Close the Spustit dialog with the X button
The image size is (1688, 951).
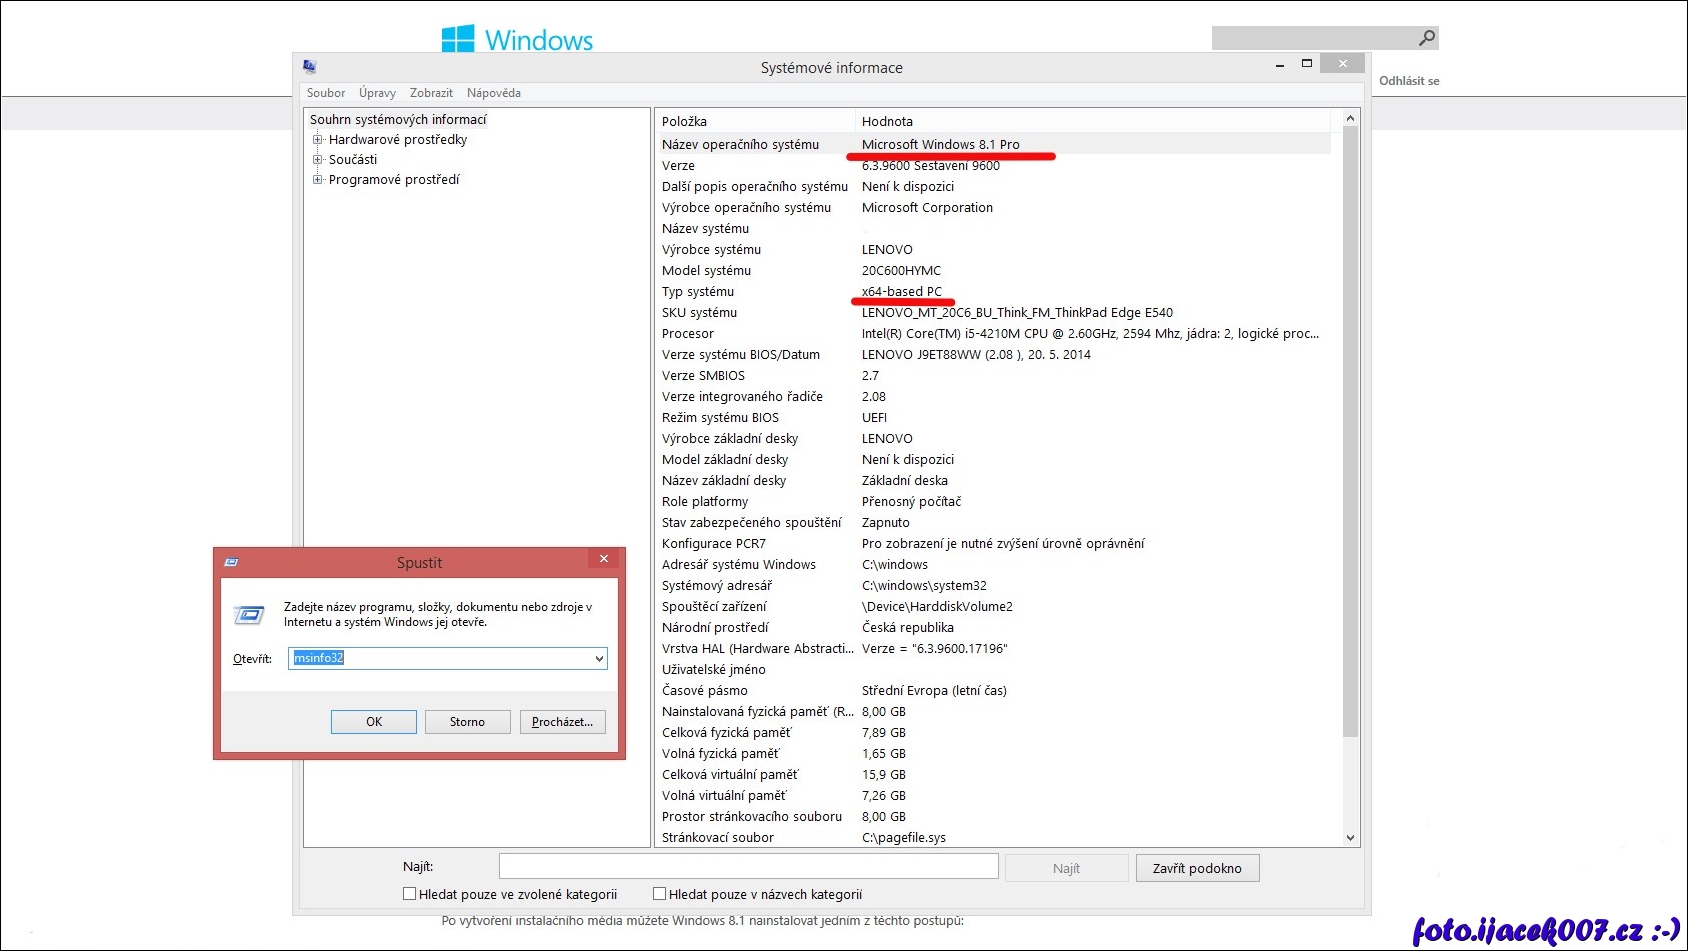coord(603,559)
